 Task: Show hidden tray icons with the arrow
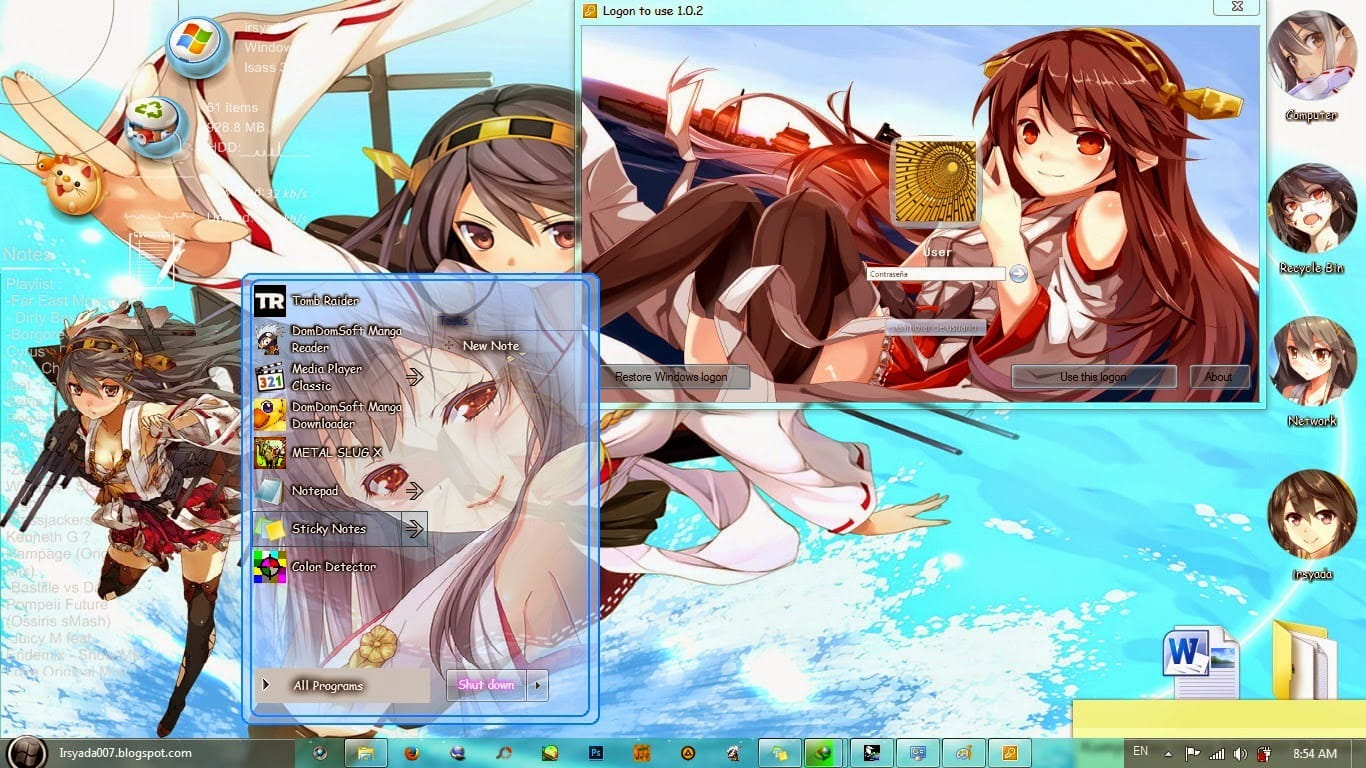click(1168, 753)
